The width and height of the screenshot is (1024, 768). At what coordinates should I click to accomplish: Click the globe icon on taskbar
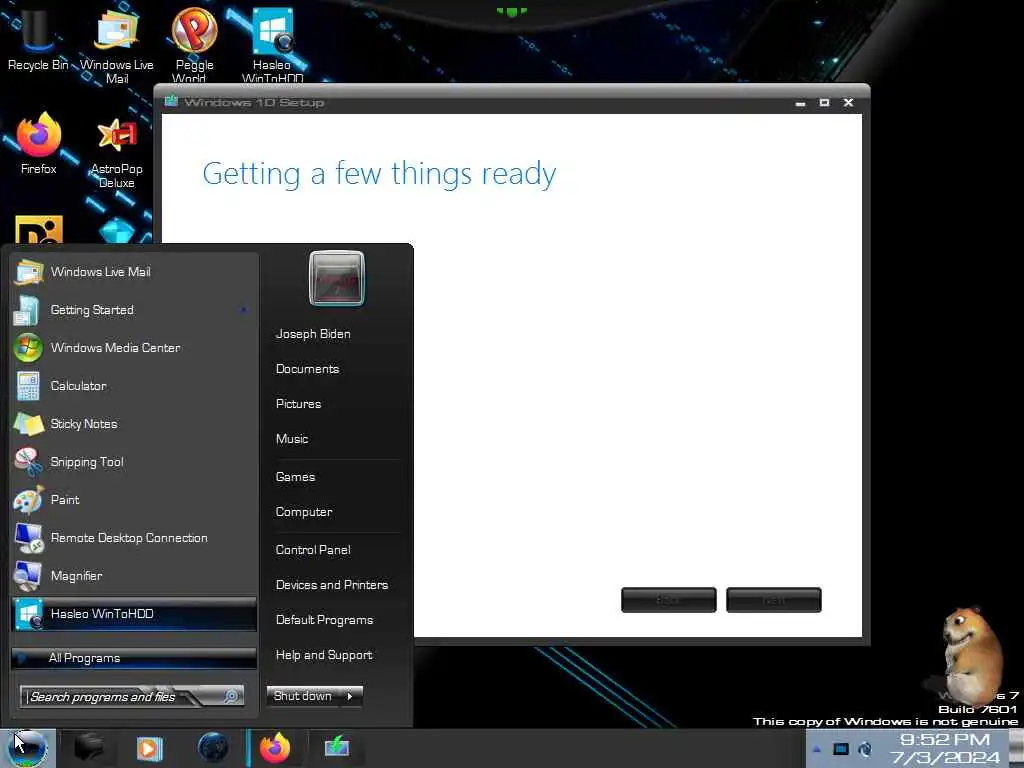(x=213, y=748)
